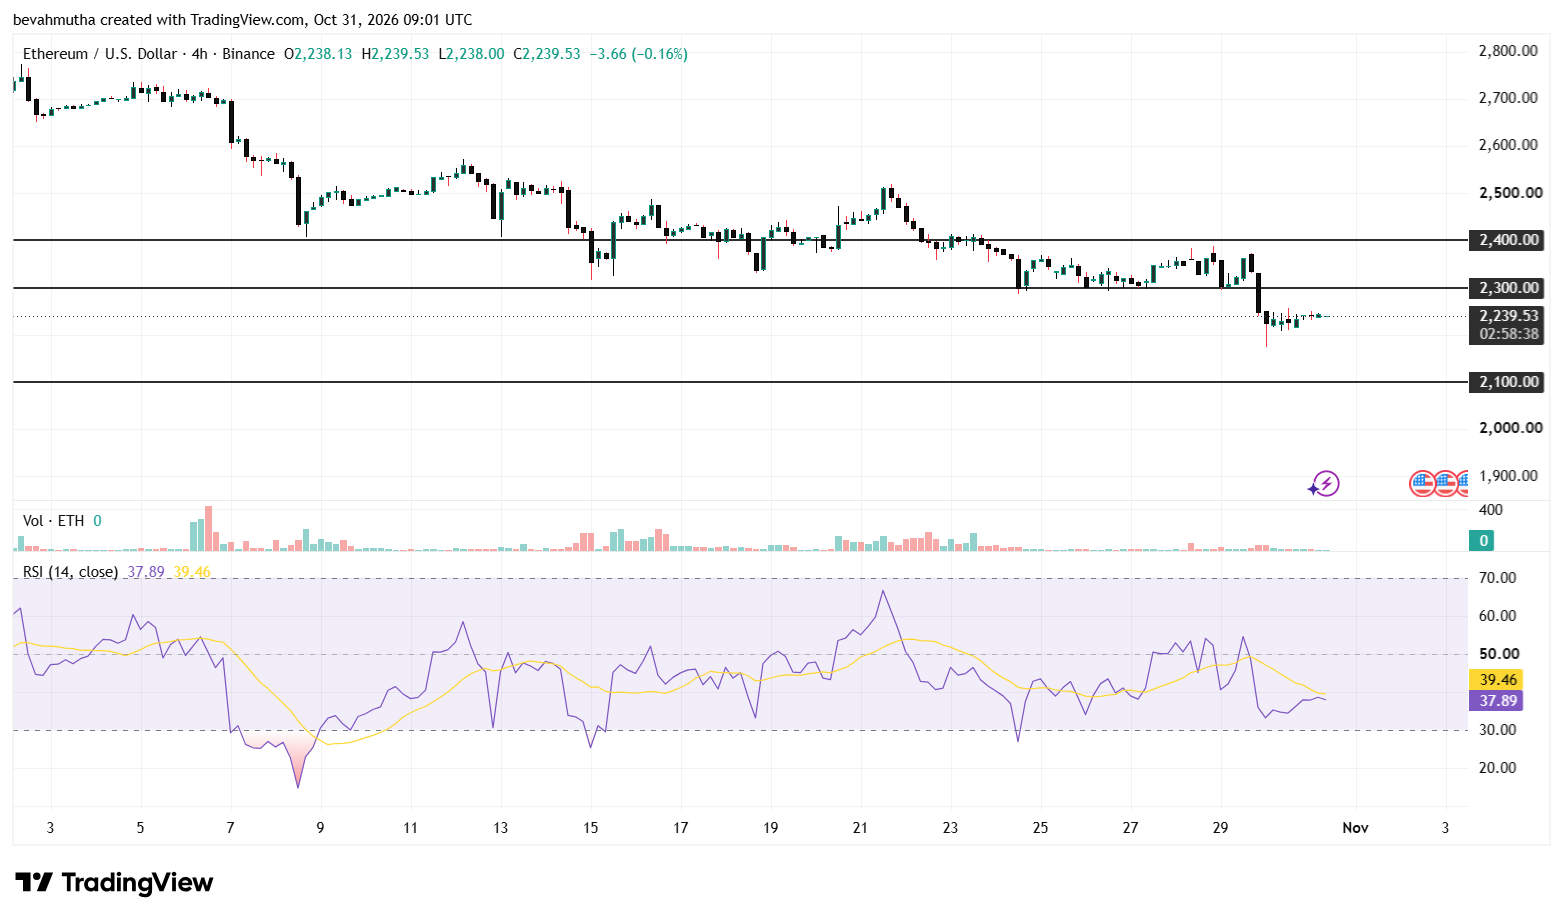Click the 70.00 RSI axis label
The image size is (1563, 920).
click(1497, 578)
